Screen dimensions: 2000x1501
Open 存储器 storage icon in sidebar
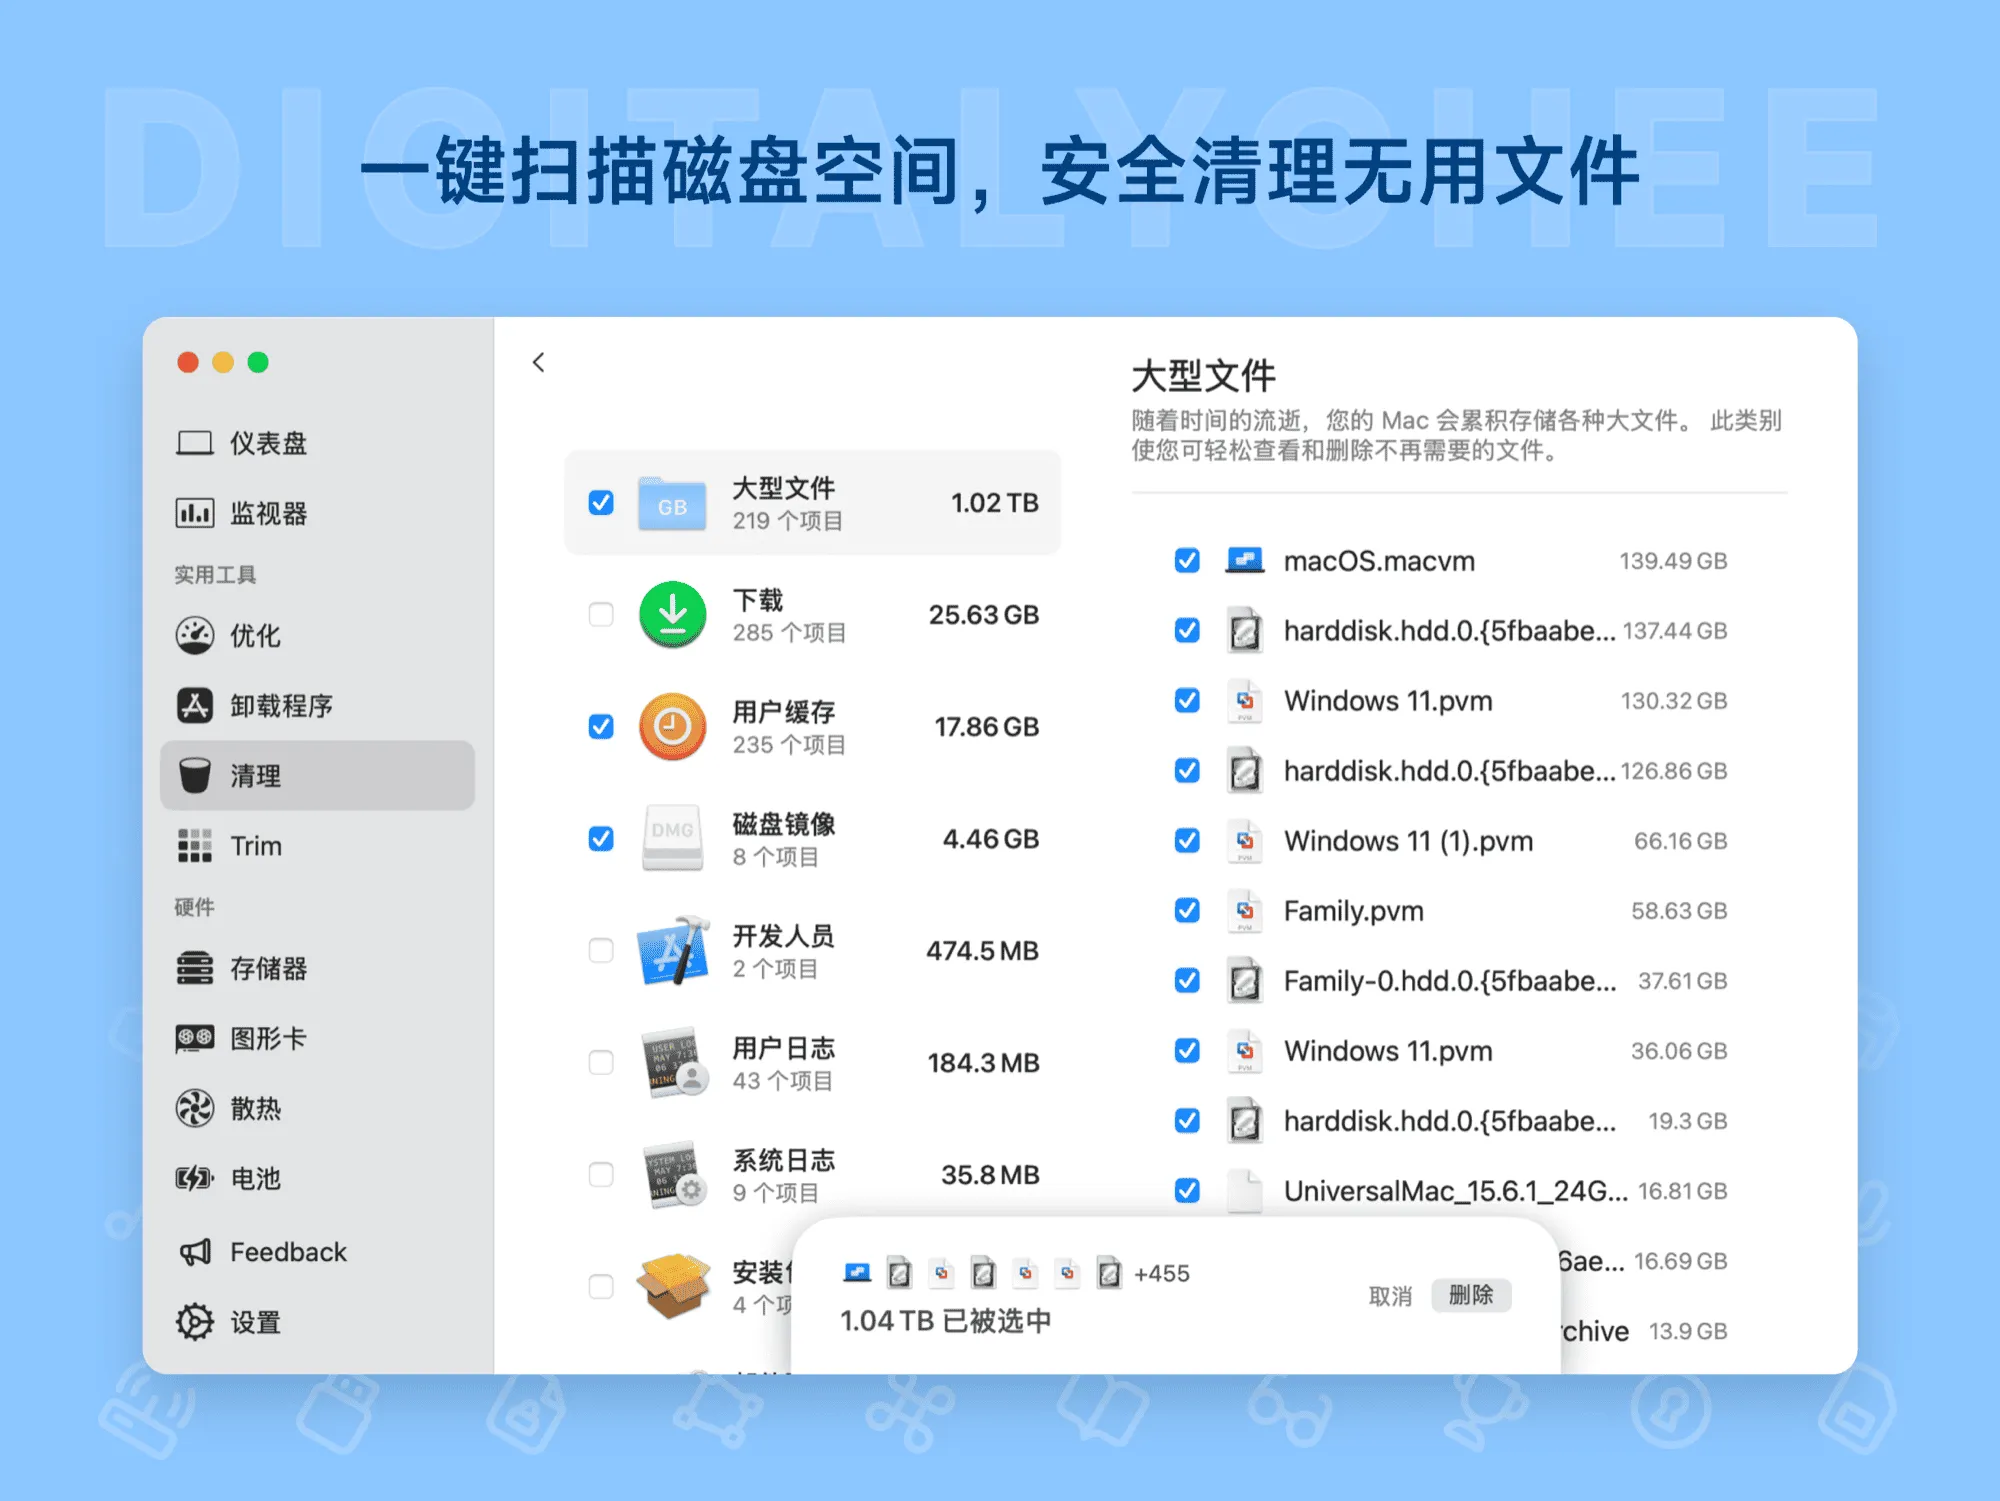tap(195, 968)
